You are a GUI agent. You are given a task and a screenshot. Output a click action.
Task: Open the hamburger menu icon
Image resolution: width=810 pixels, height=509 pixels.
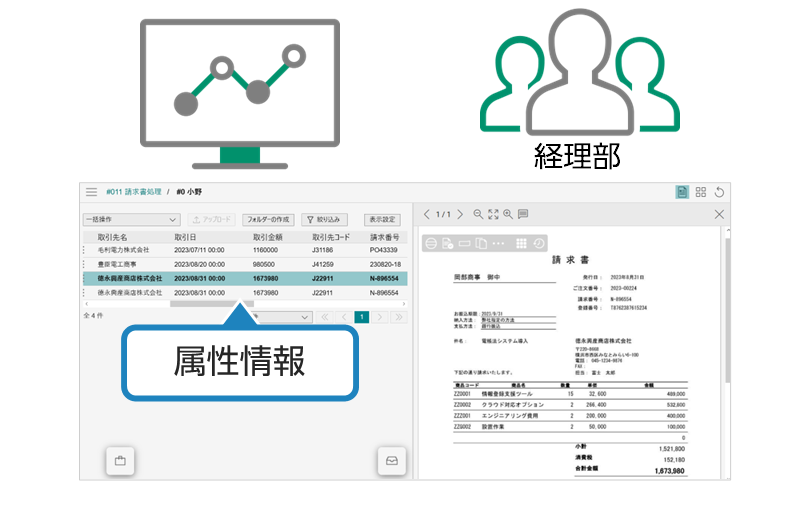[91, 192]
